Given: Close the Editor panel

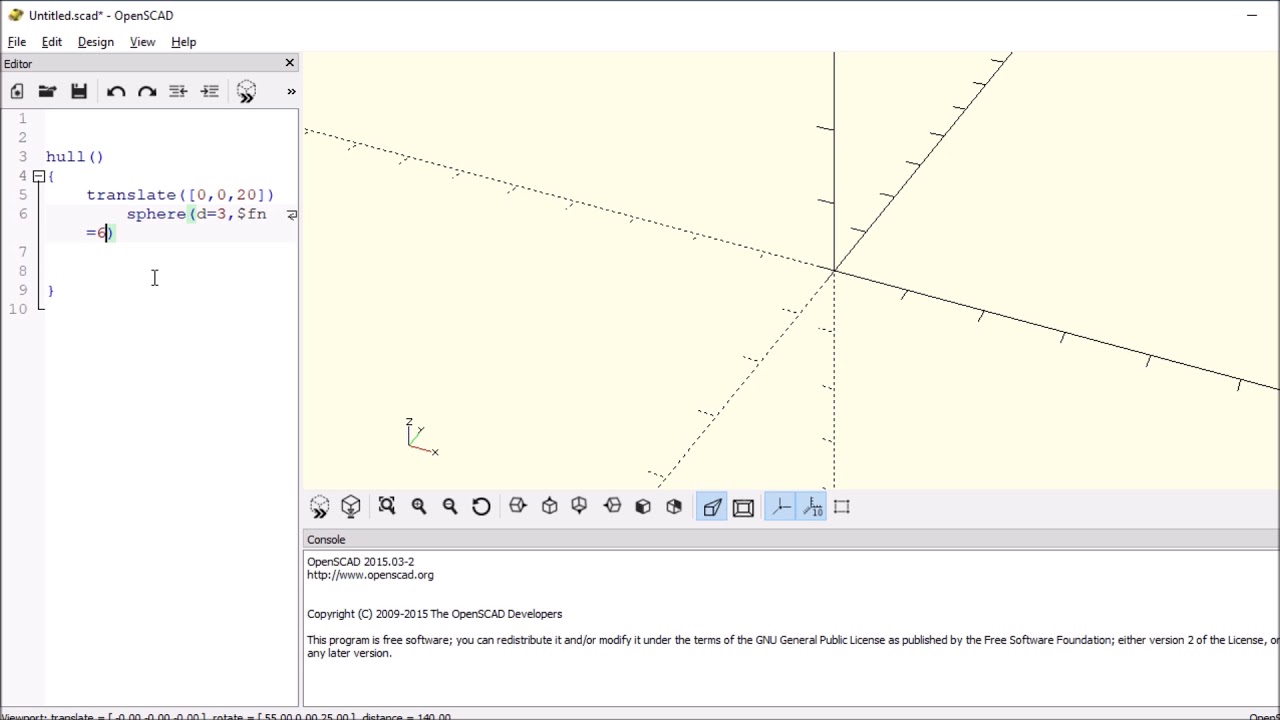Looking at the screenshot, I should coord(290,62).
